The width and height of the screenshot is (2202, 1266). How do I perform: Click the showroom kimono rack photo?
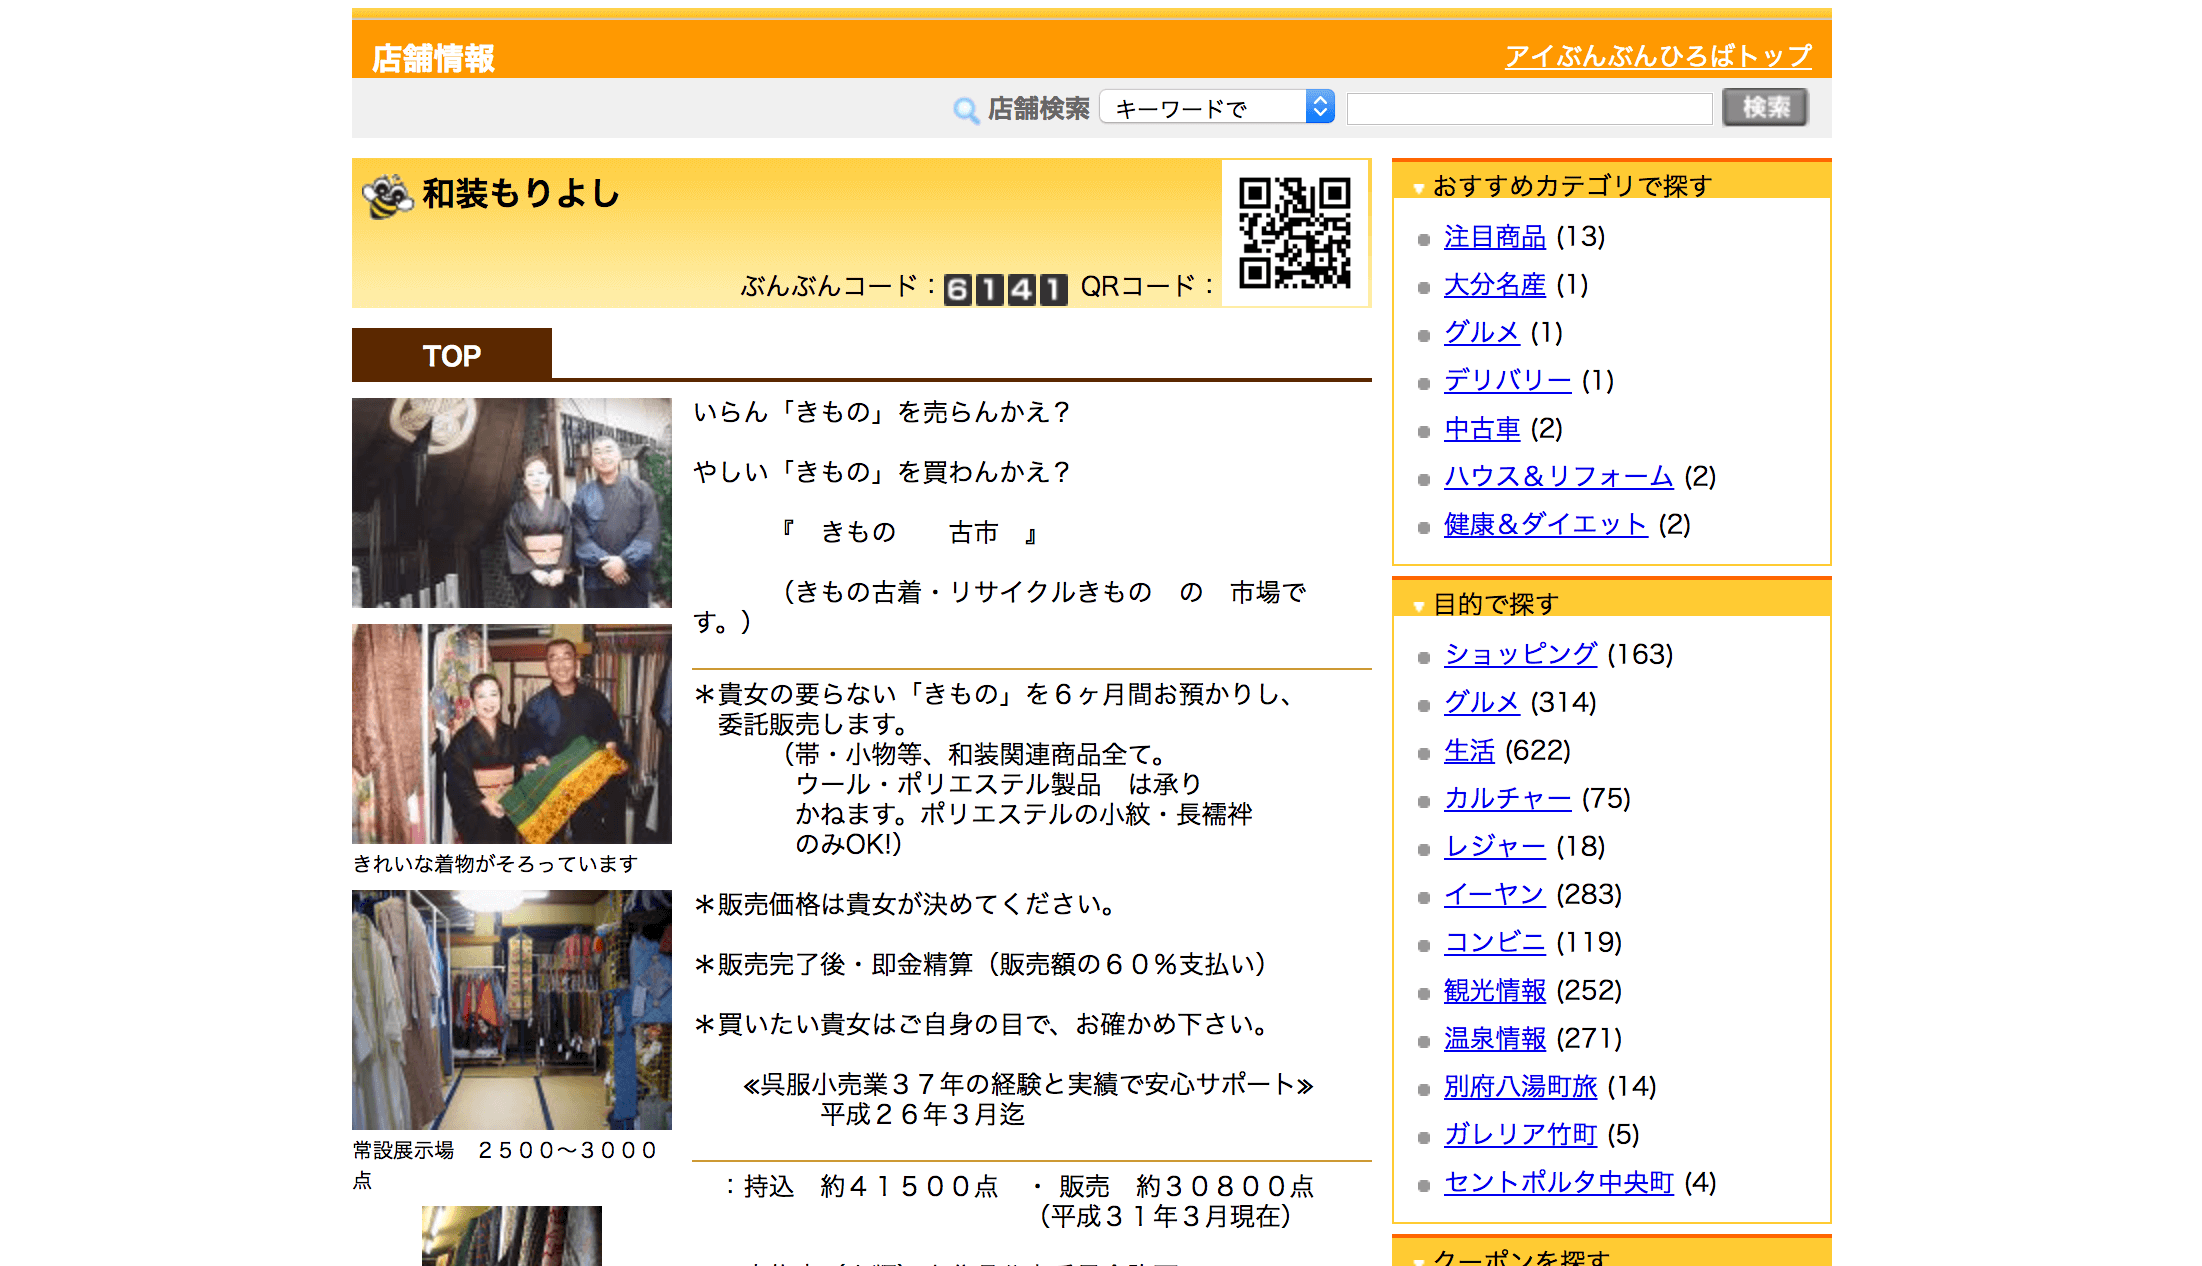tap(511, 1010)
